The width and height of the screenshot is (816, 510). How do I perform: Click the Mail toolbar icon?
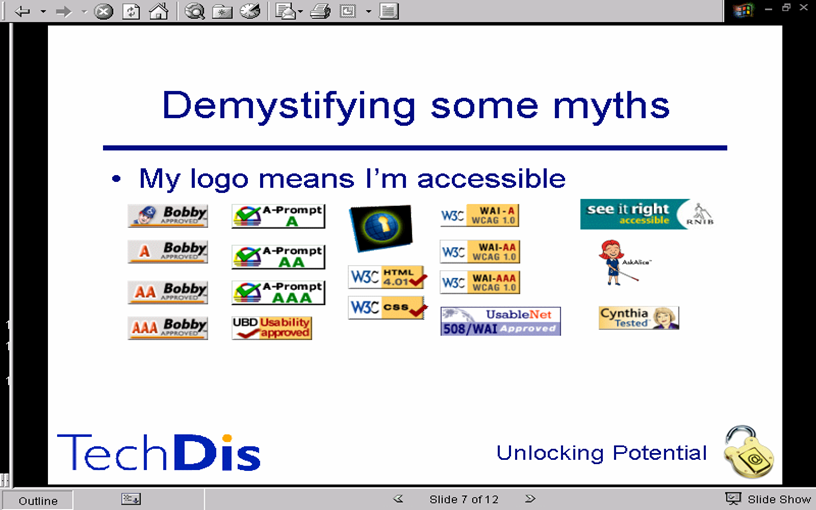(285, 11)
